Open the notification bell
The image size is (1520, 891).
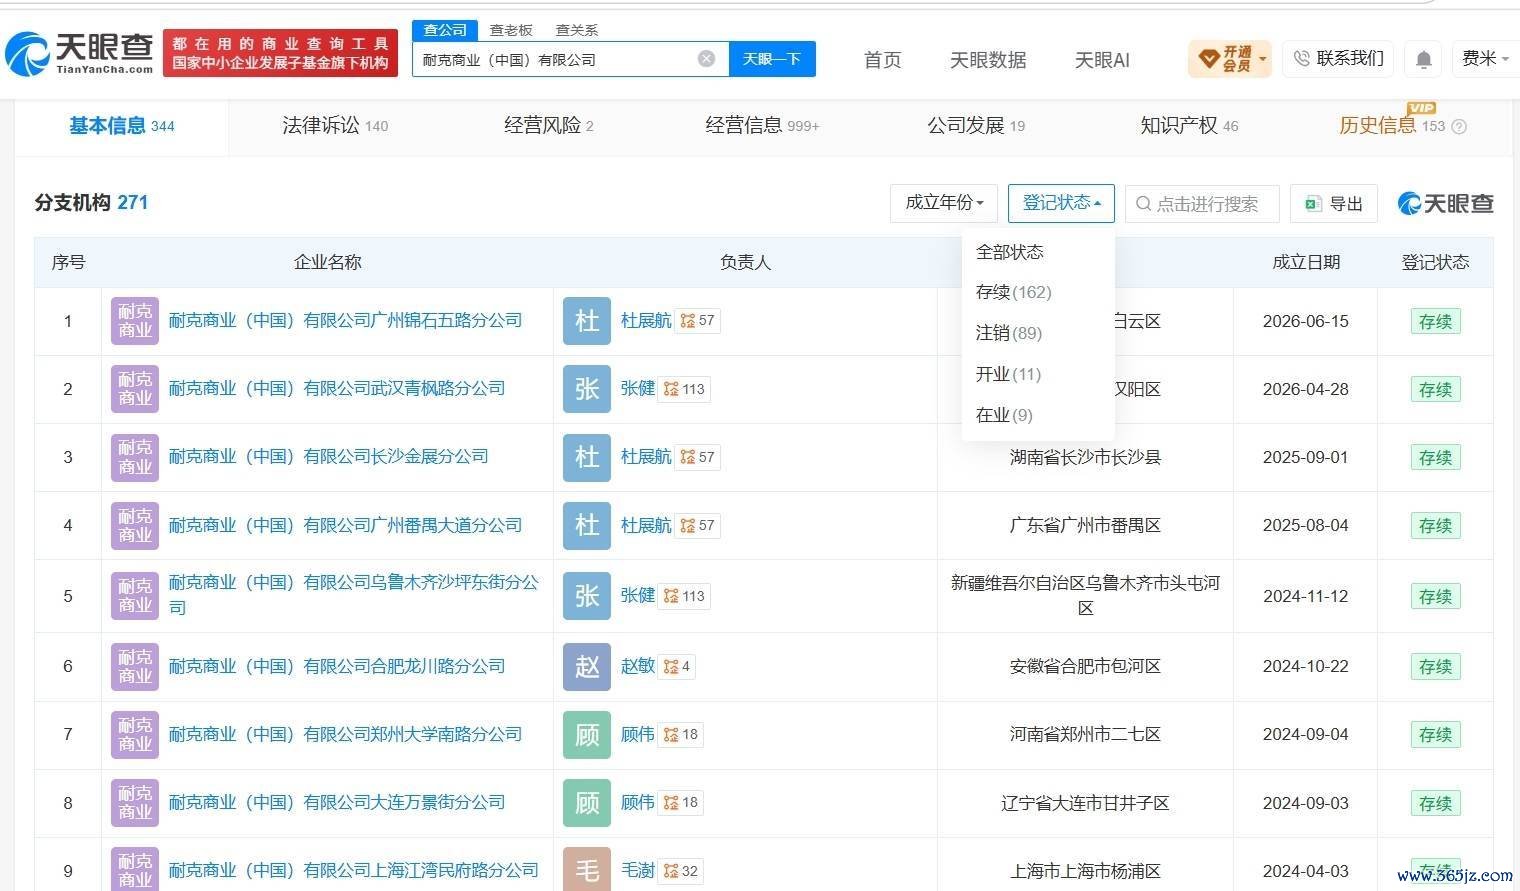tap(1424, 60)
